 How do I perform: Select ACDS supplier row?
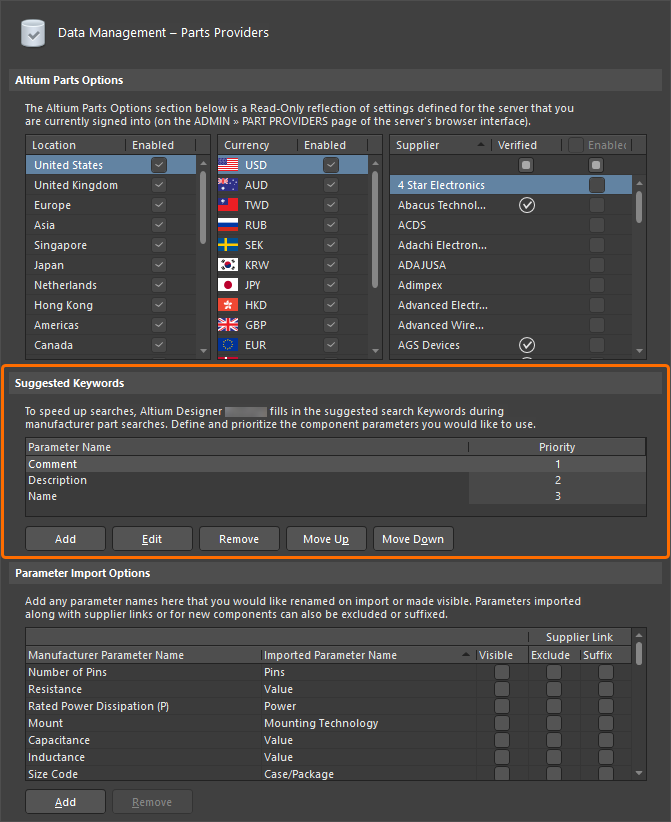click(511, 225)
